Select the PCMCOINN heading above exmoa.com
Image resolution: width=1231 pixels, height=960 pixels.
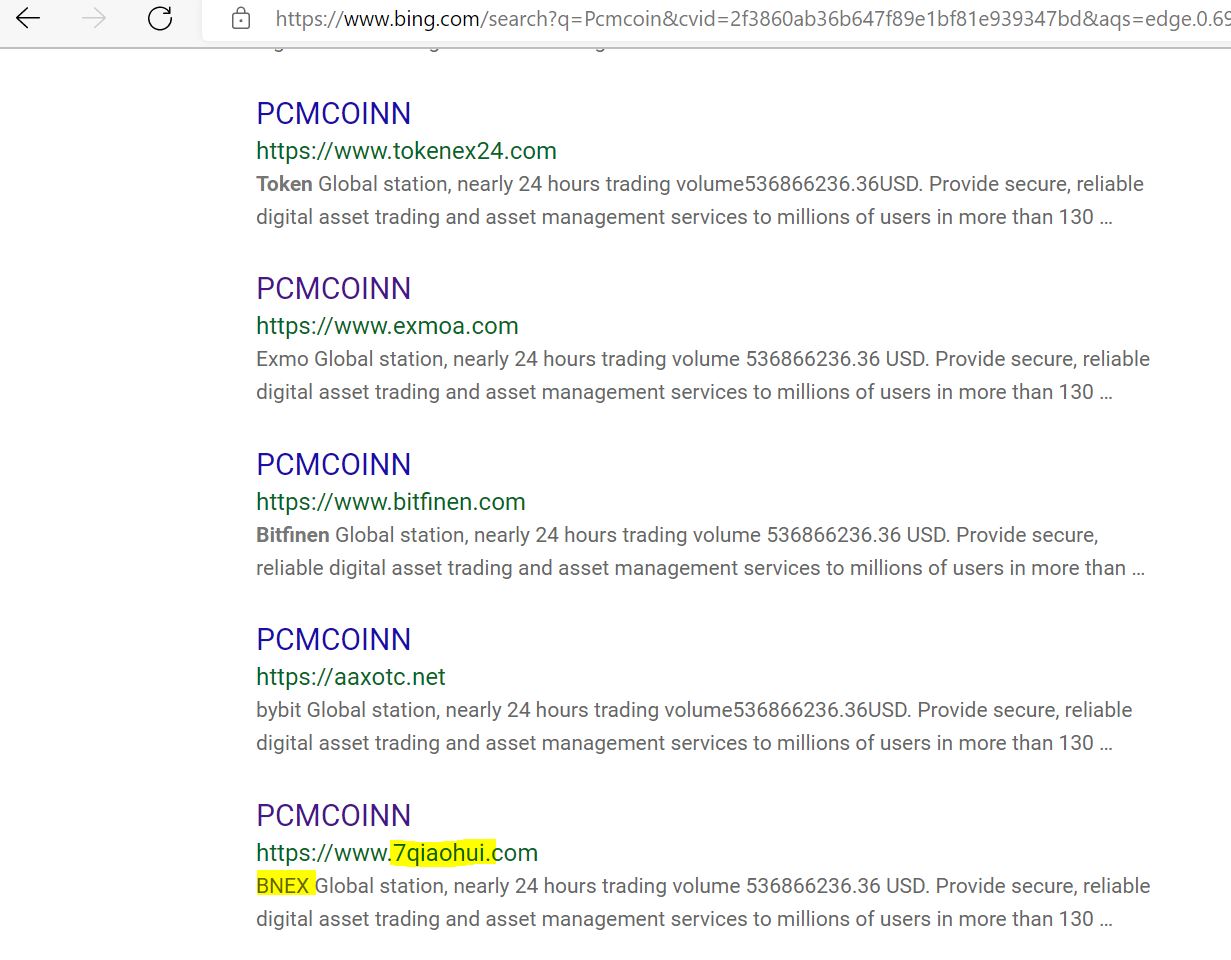[333, 288]
